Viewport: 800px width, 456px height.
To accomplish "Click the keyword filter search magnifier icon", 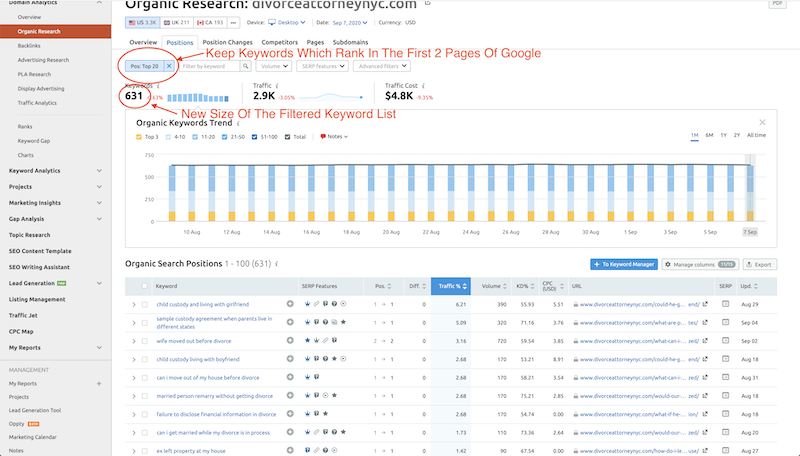I will (245, 66).
